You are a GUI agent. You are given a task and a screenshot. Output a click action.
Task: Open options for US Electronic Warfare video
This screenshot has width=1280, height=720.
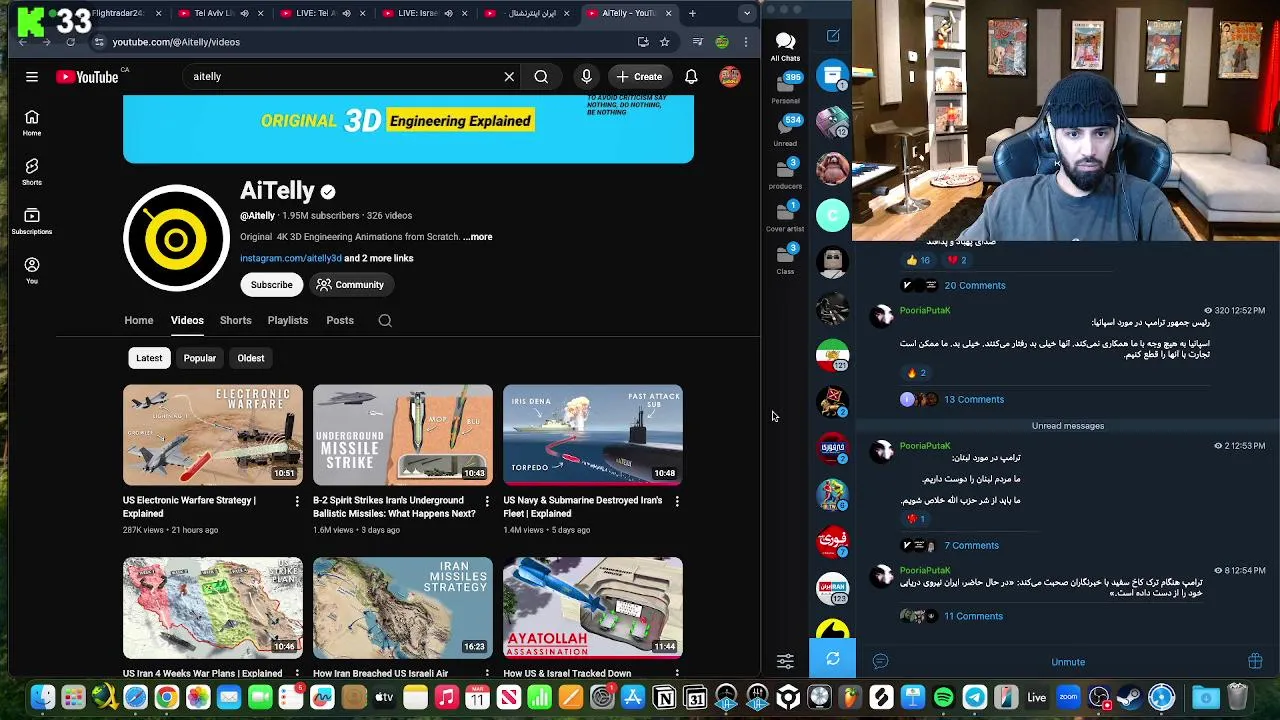click(x=297, y=501)
